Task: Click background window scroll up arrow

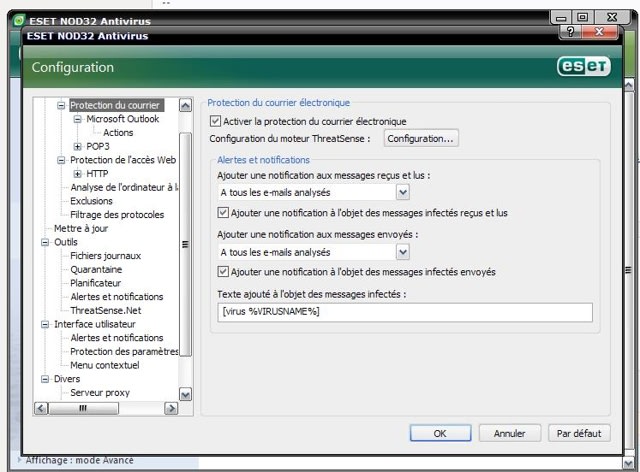Action: click(629, 85)
